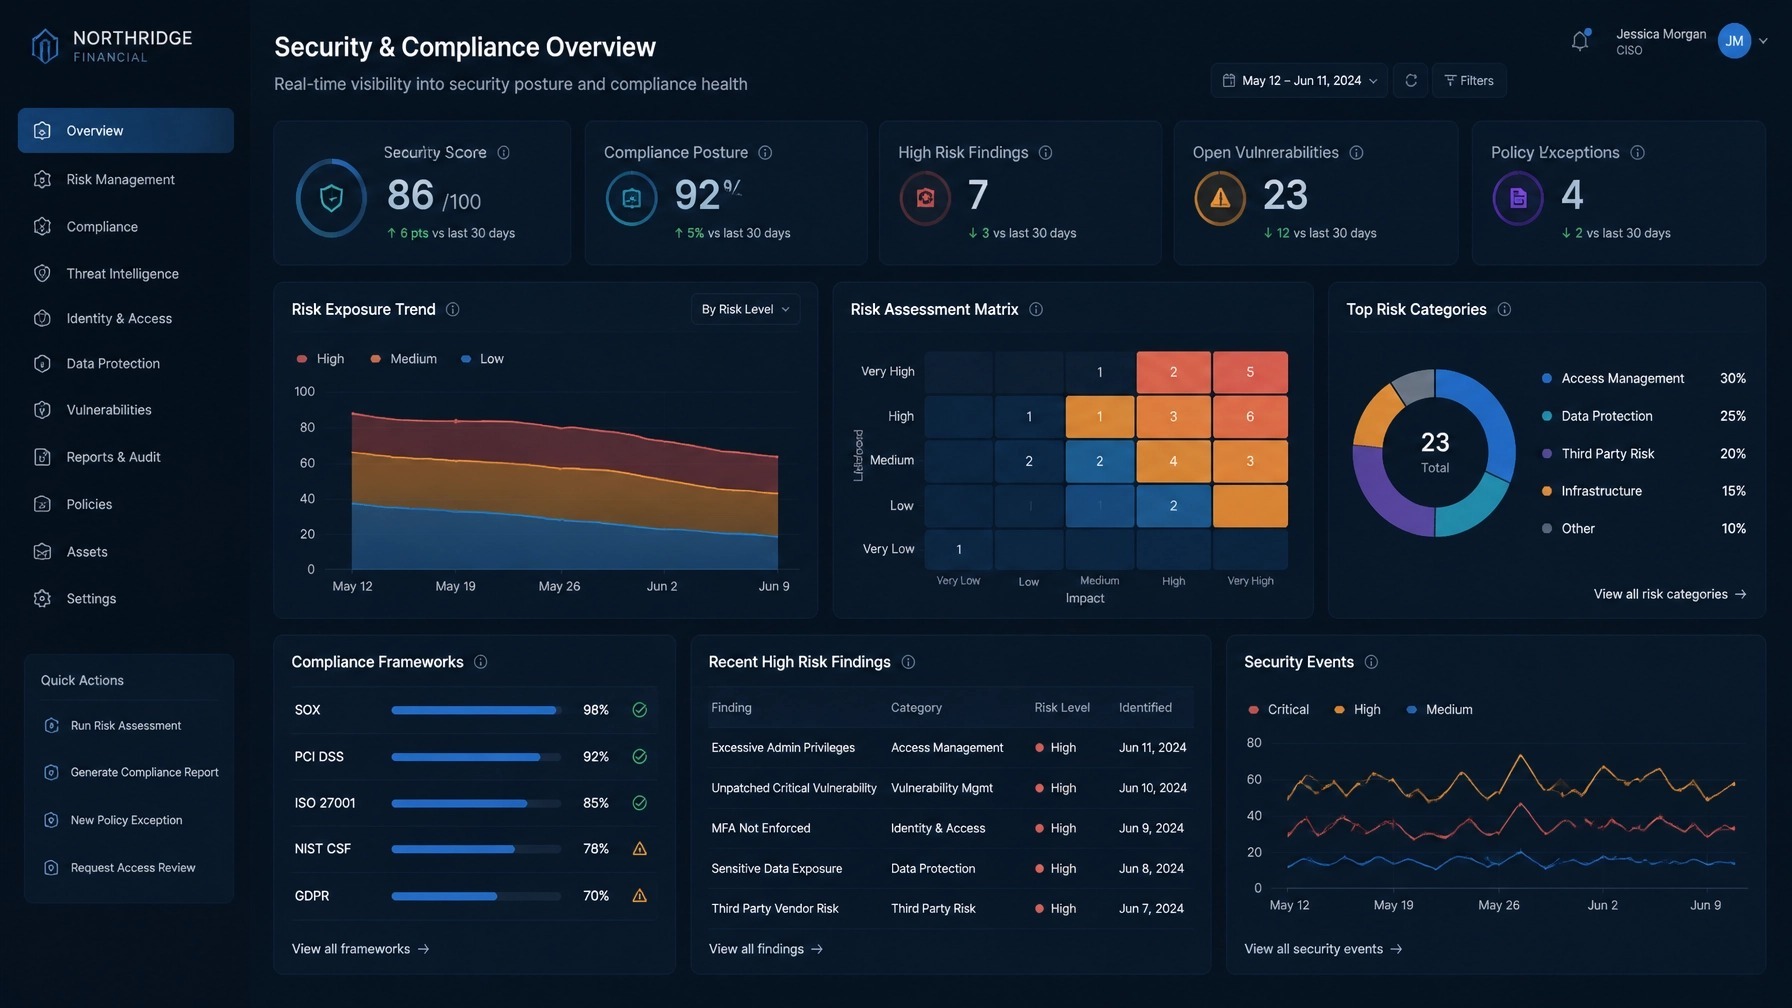Click the Security Score info icon
Viewport: 1792px width, 1008px height.
504,153
